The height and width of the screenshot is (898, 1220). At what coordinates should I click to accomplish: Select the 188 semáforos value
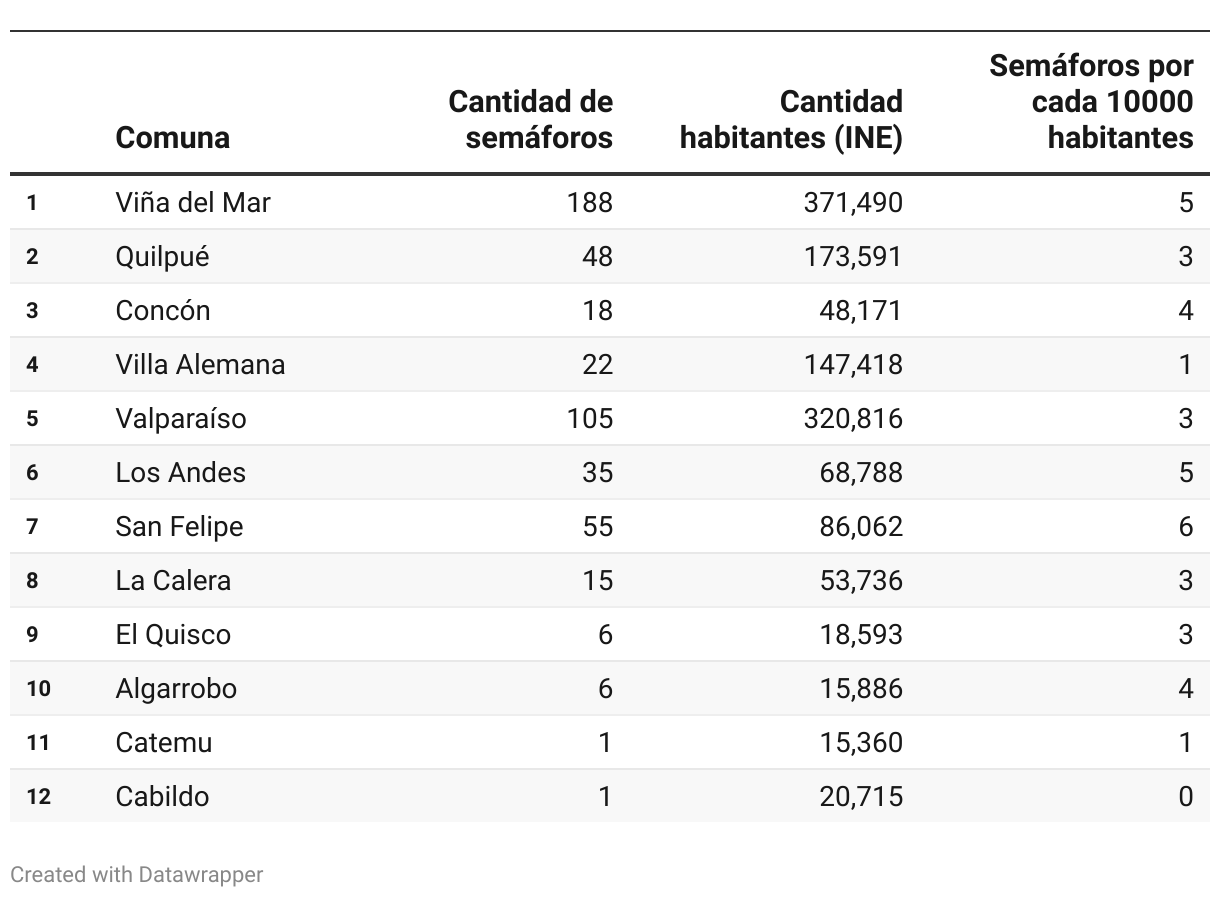click(x=589, y=203)
